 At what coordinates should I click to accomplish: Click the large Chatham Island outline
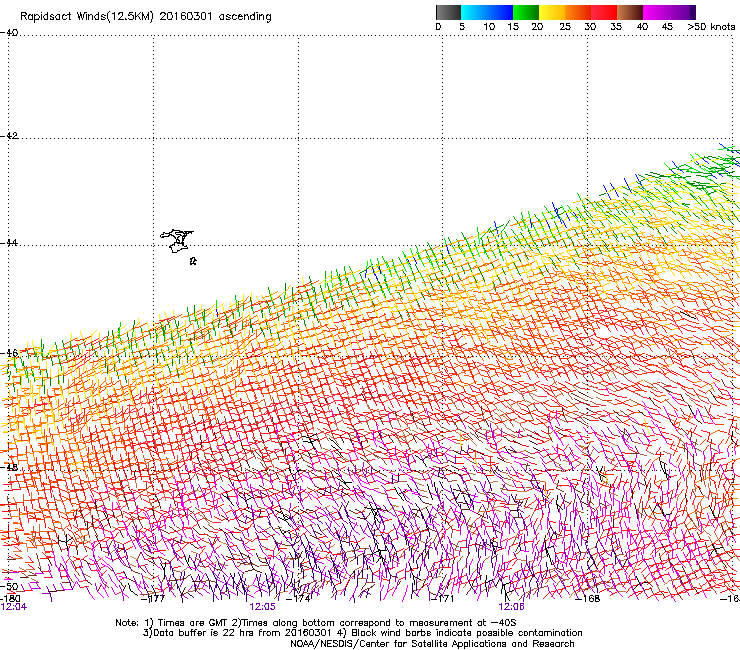point(177,241)
